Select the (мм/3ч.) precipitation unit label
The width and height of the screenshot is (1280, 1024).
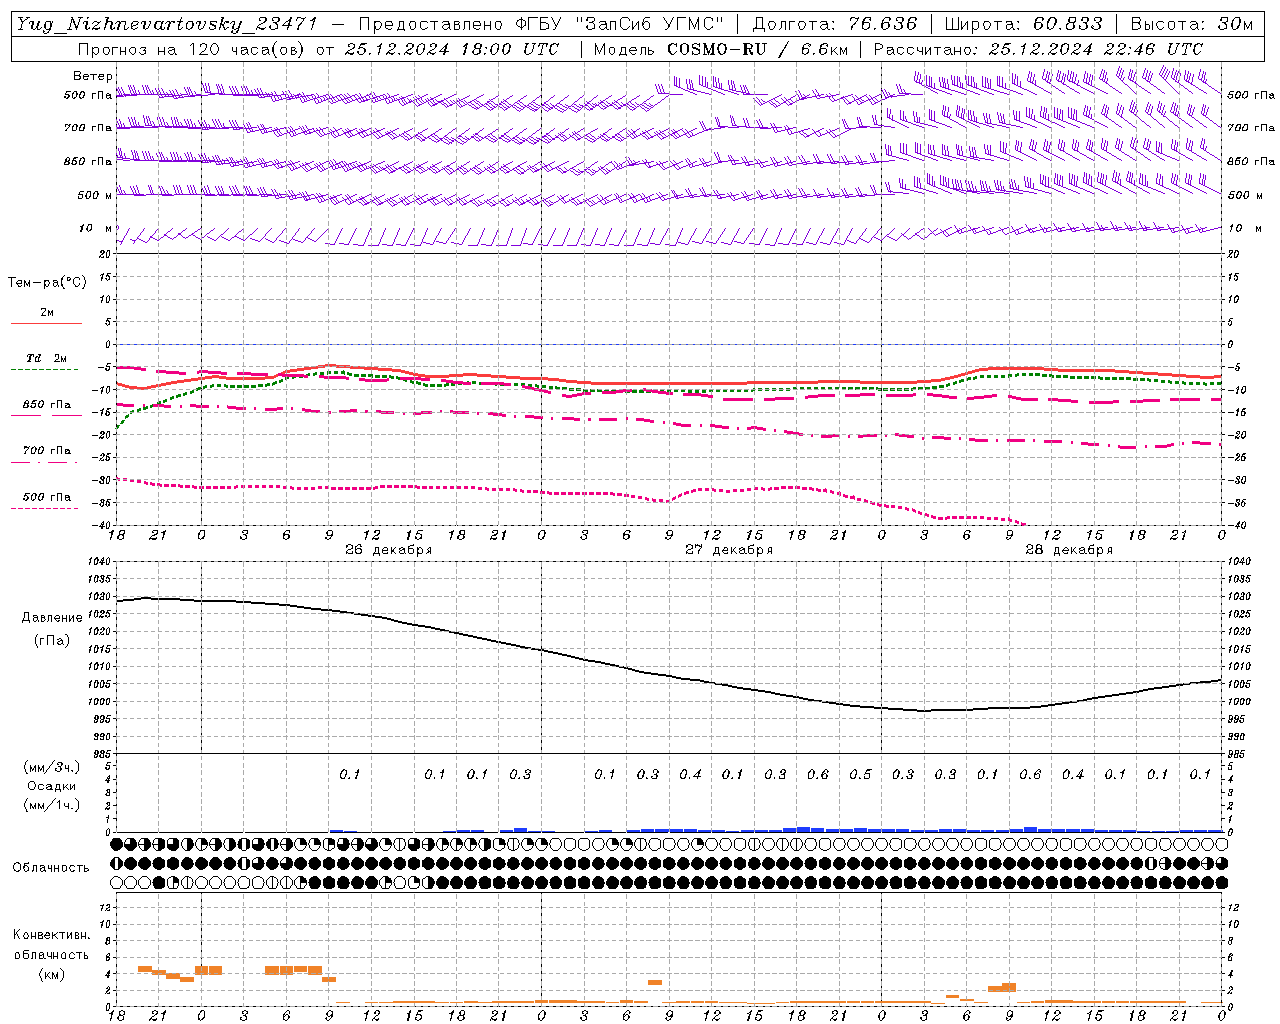[52, 767]
